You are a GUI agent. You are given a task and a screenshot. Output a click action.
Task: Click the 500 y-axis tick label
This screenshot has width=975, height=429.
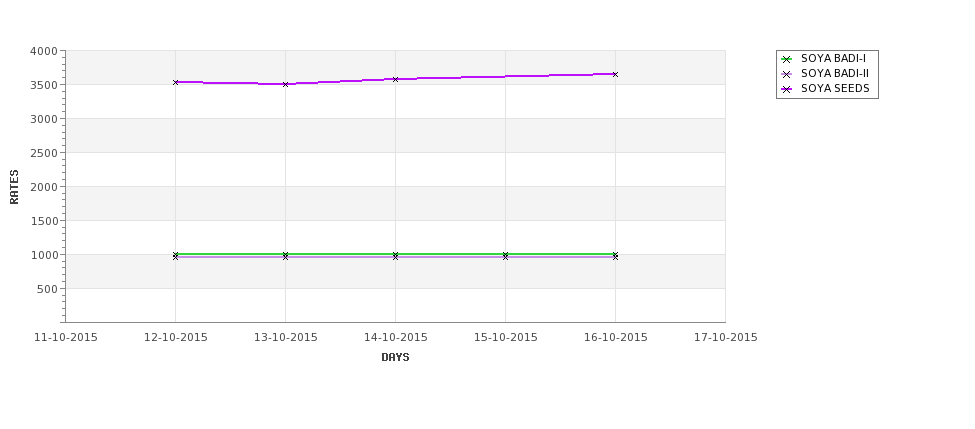(48, 289)
